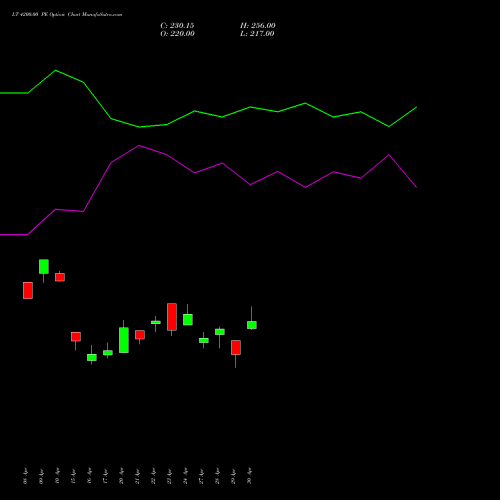
Task: Click the '23 Apr' date label
Action: tap(169, 476)
